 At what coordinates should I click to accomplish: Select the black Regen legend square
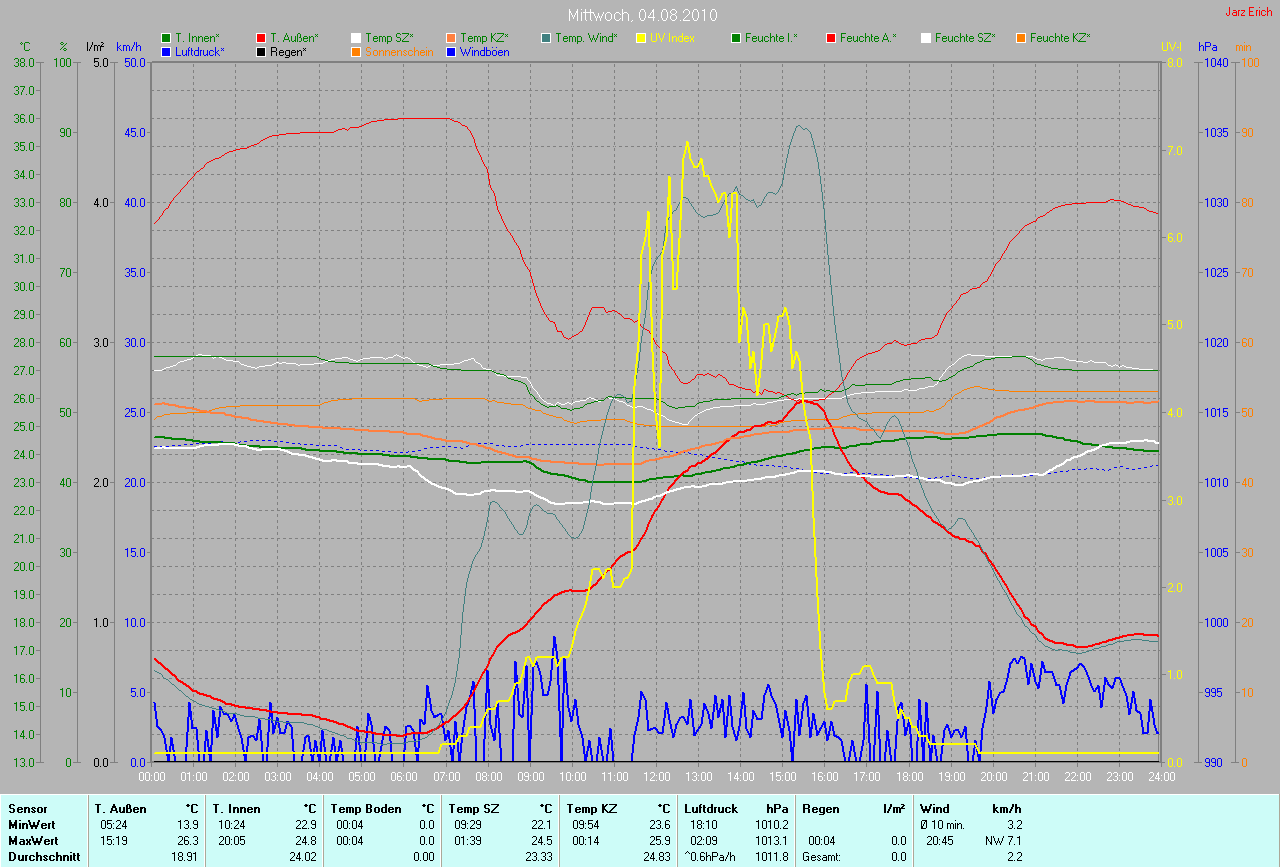coord(261,51)
